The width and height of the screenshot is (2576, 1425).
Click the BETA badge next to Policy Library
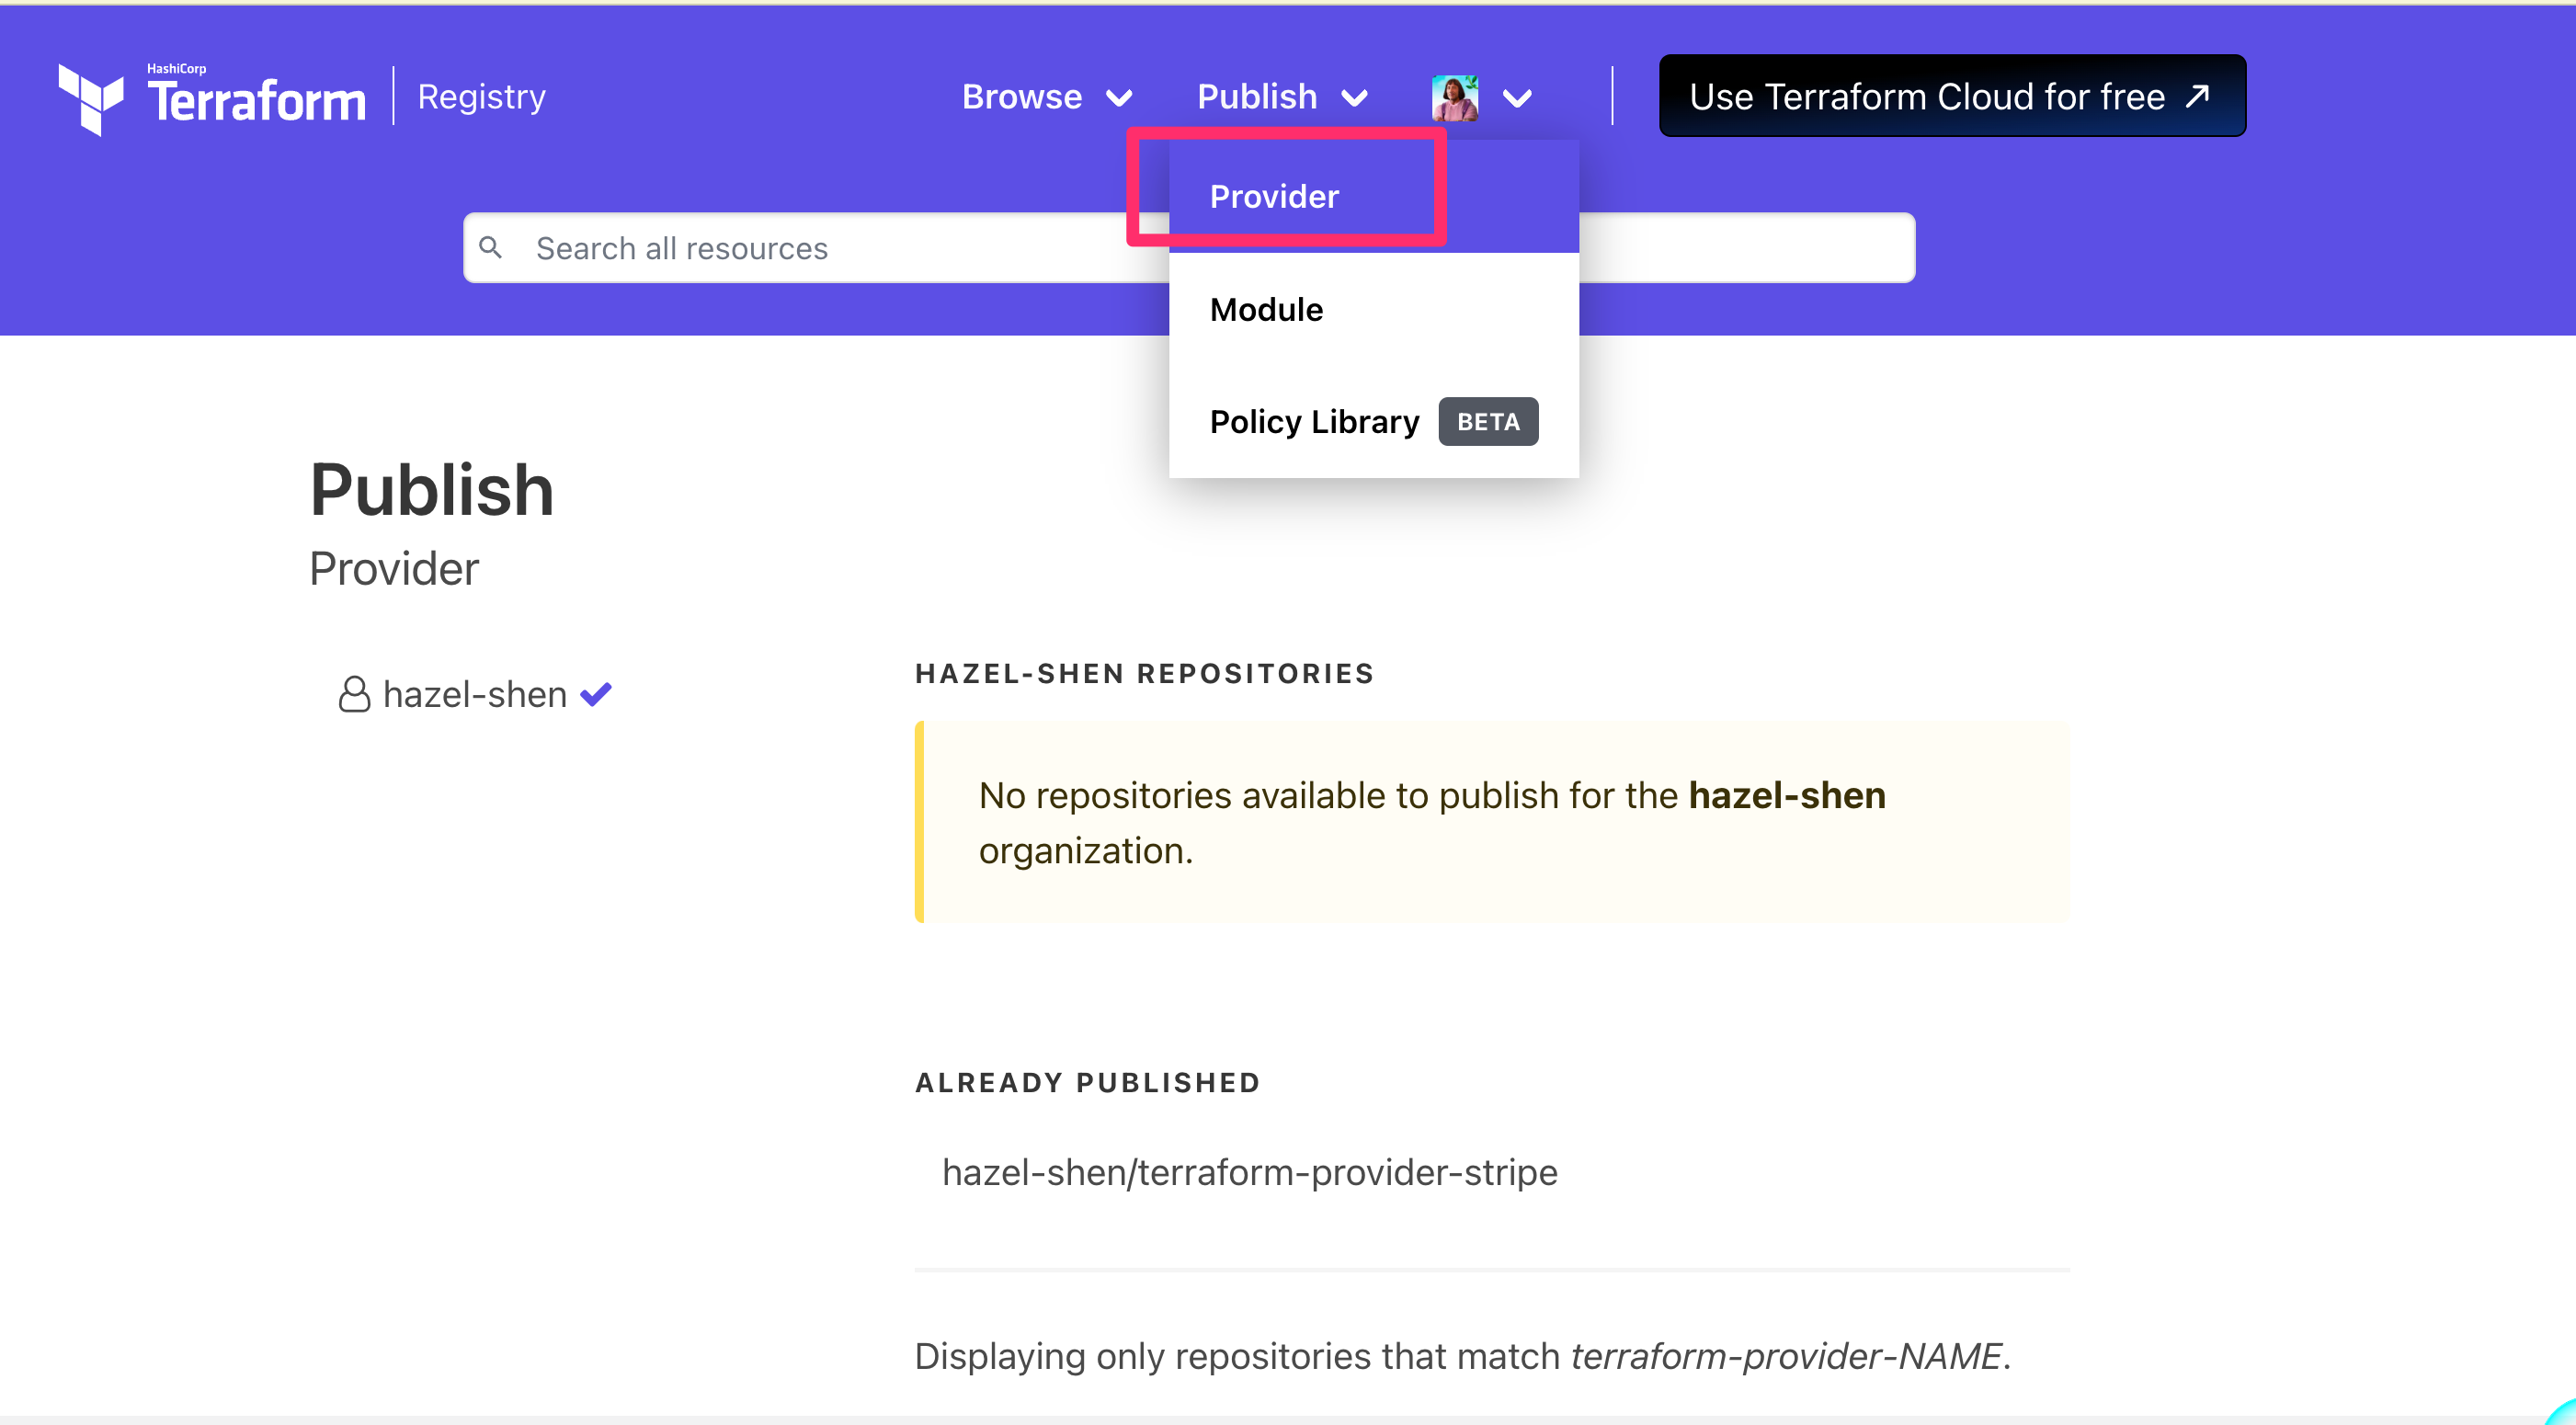pos(1487,421)
